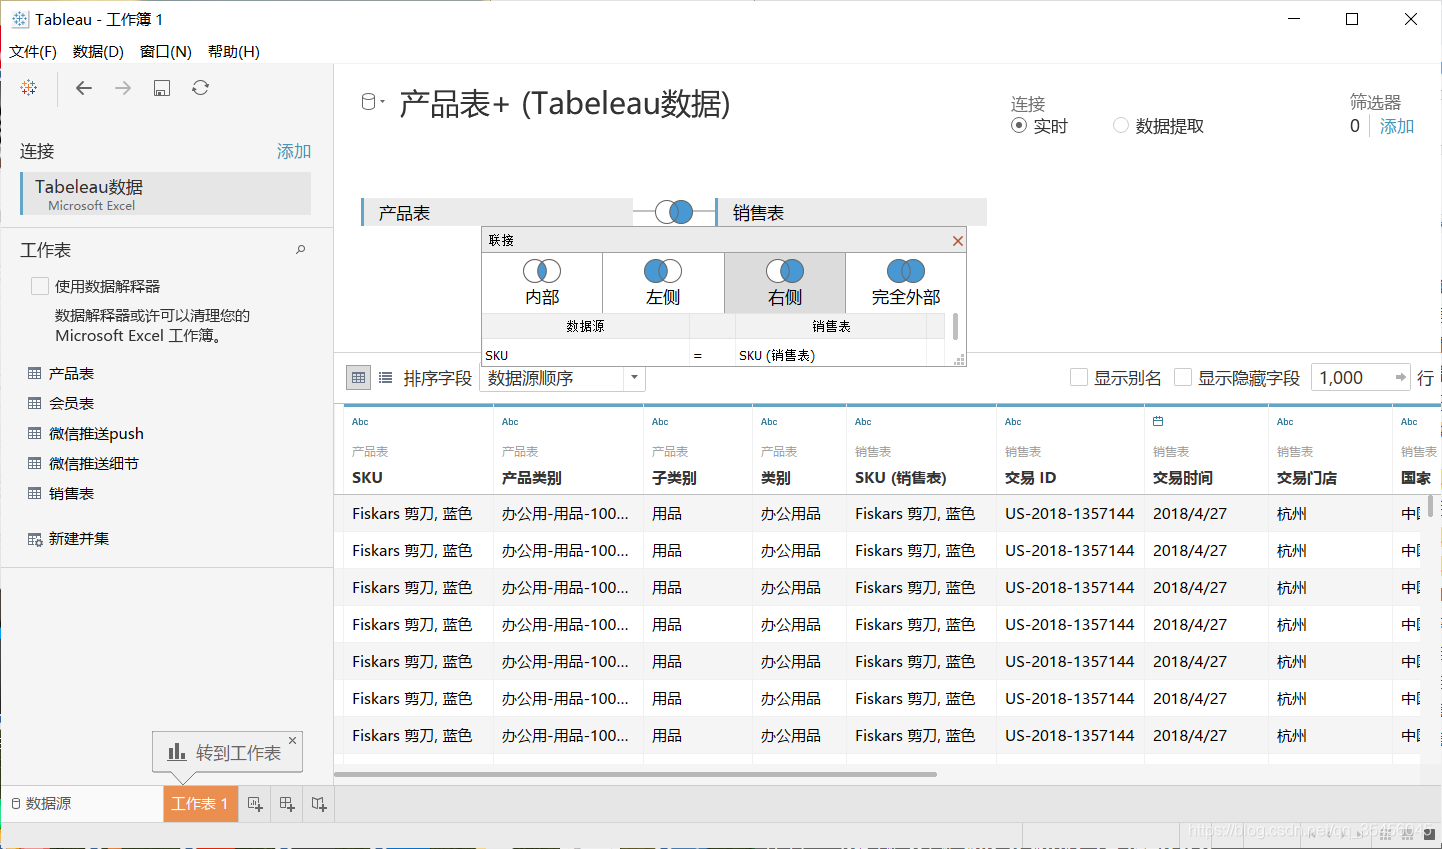Click the database cylinder icon by the title
Image resolution: width=1442 pixels, height=849 pixels.
point(368,102)
